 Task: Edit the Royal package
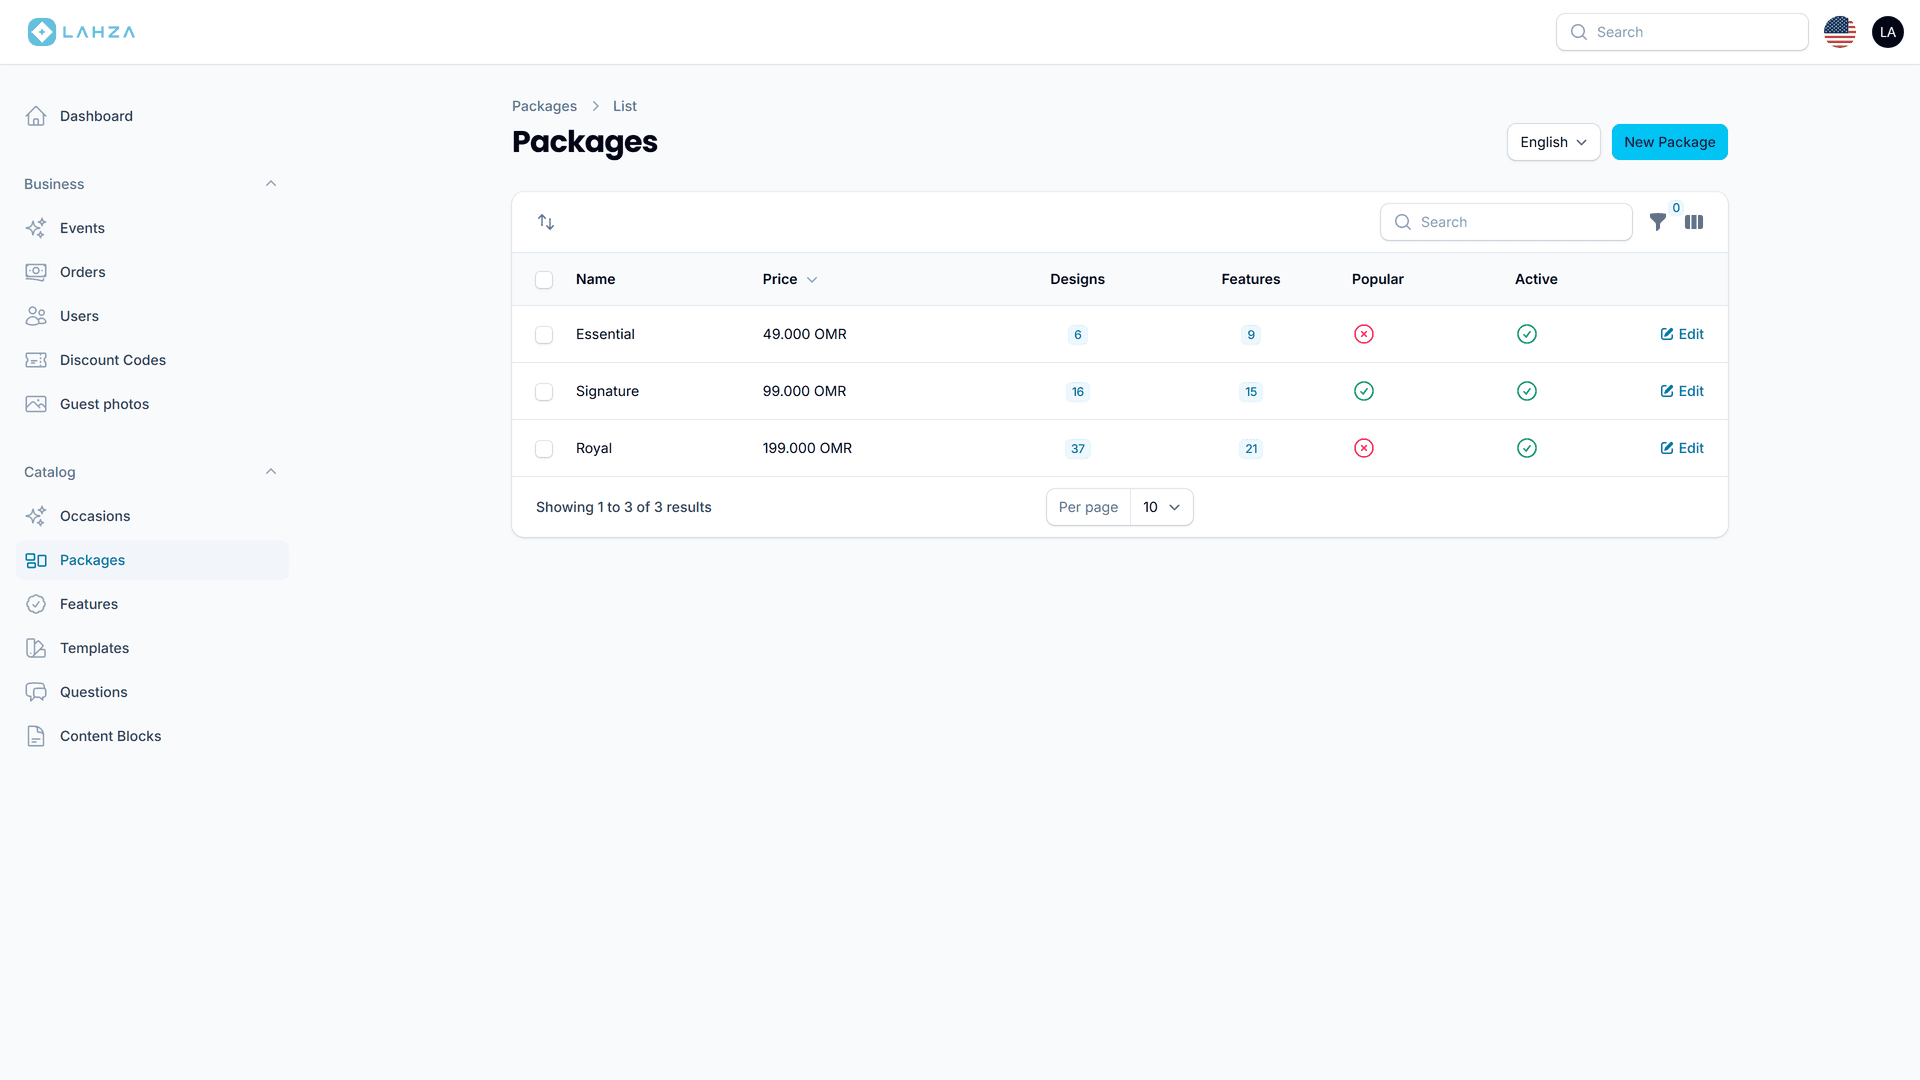(x=1682, y=448)
